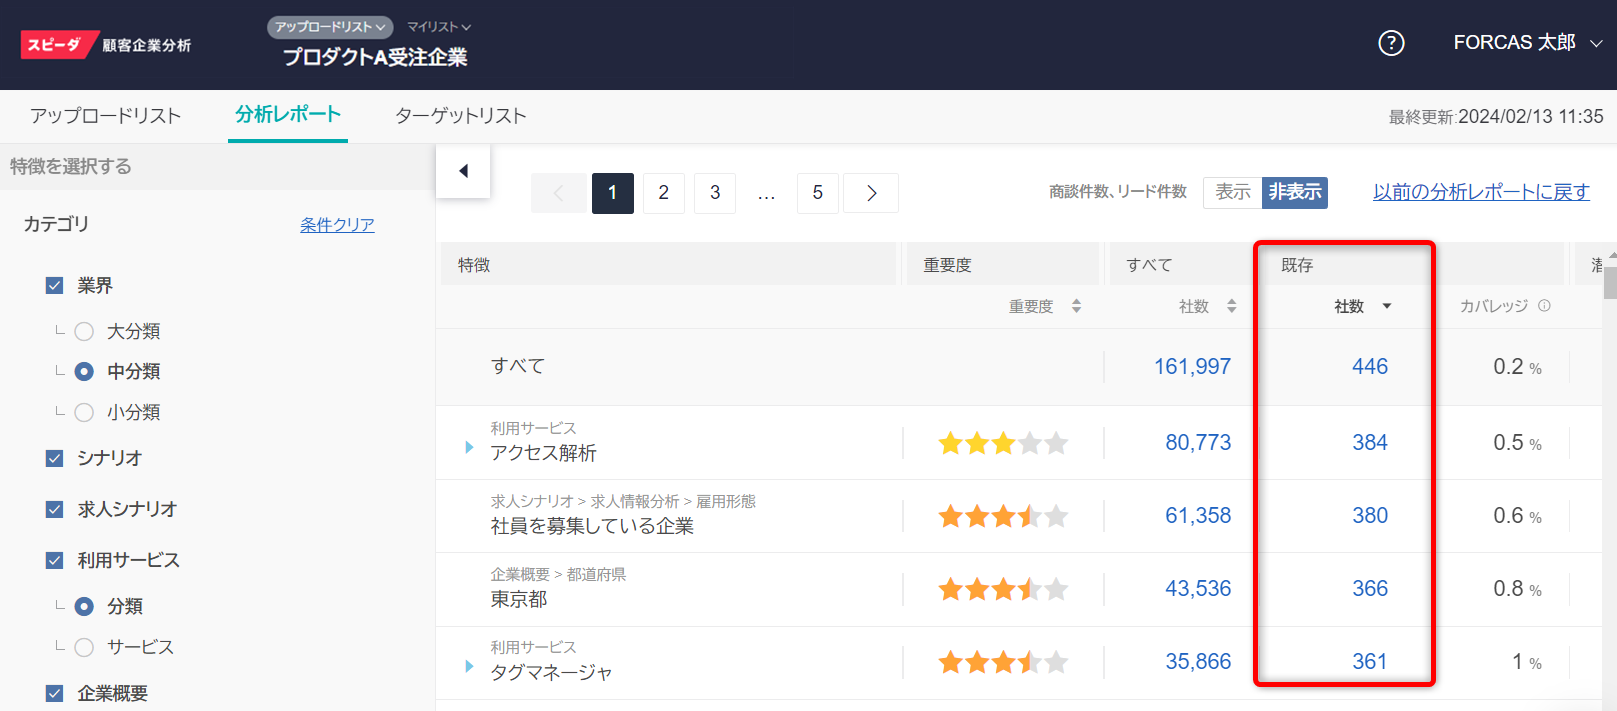Go to page 3
Screen dimensions: 1617x711
point(715,193)
